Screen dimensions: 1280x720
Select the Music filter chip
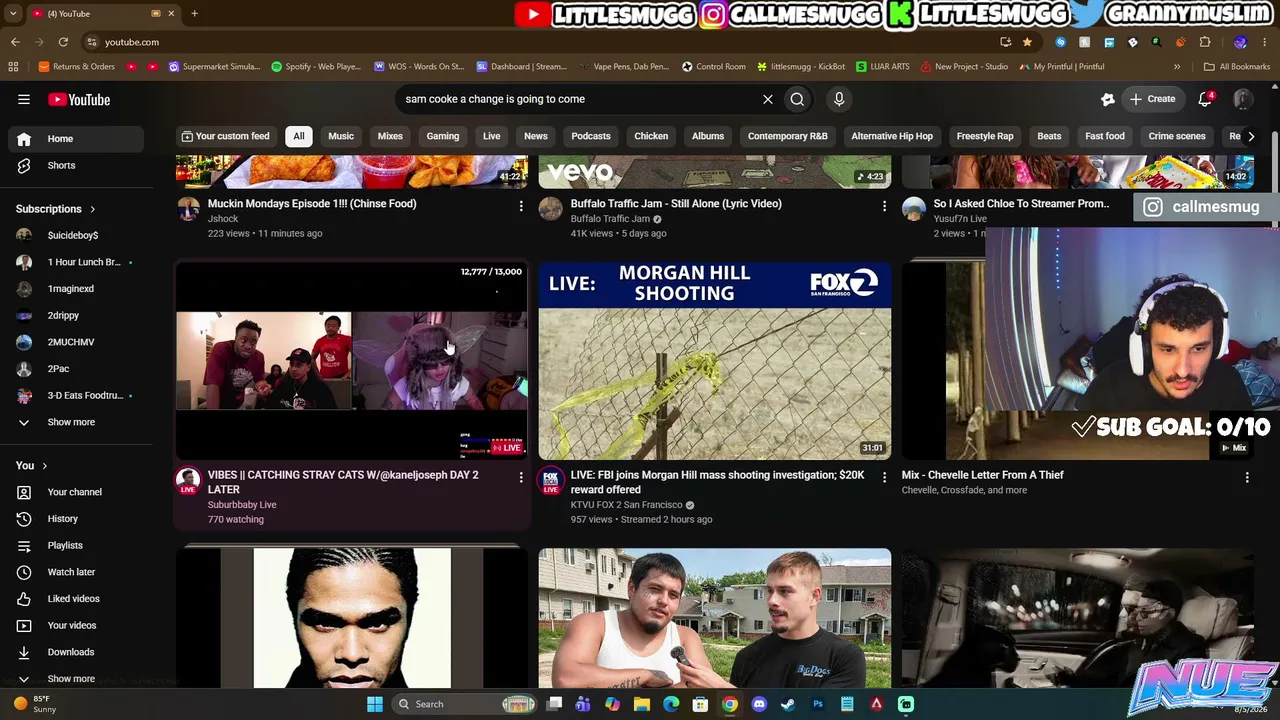tap(341, 136)
